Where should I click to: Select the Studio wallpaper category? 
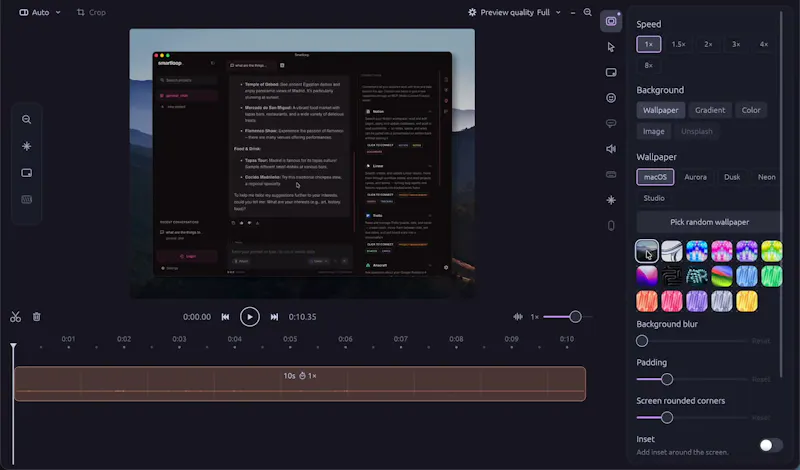(x=654, y=198)
